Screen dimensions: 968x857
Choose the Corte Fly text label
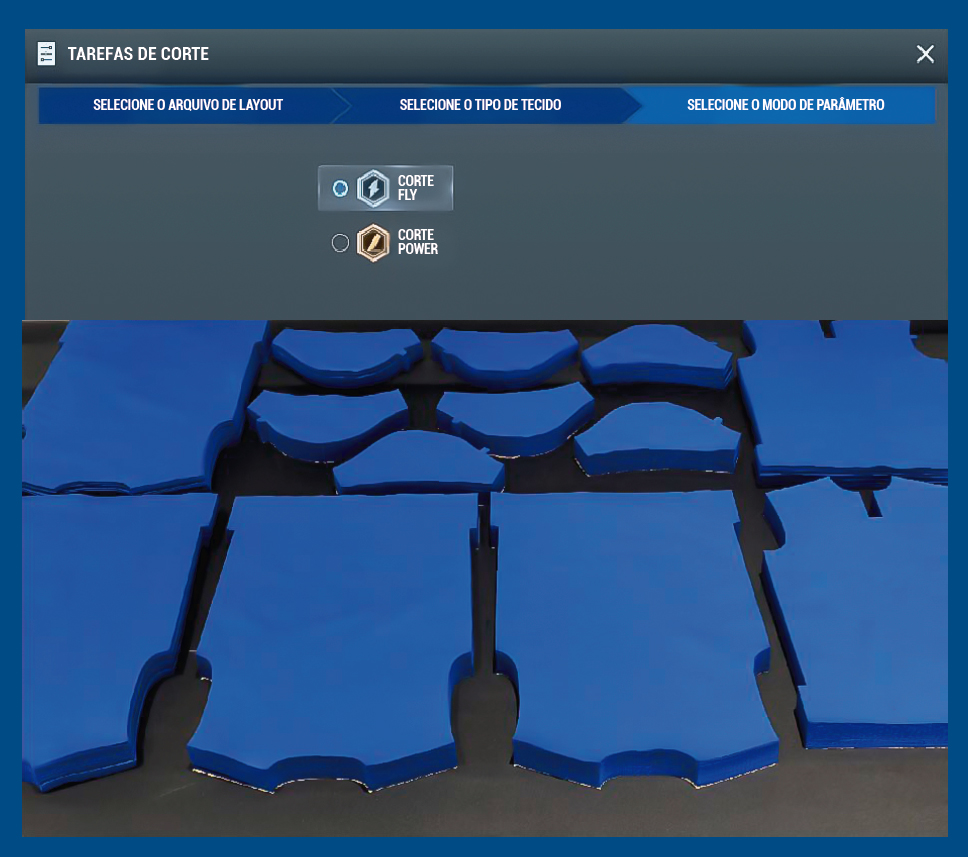tap(416, 188)
